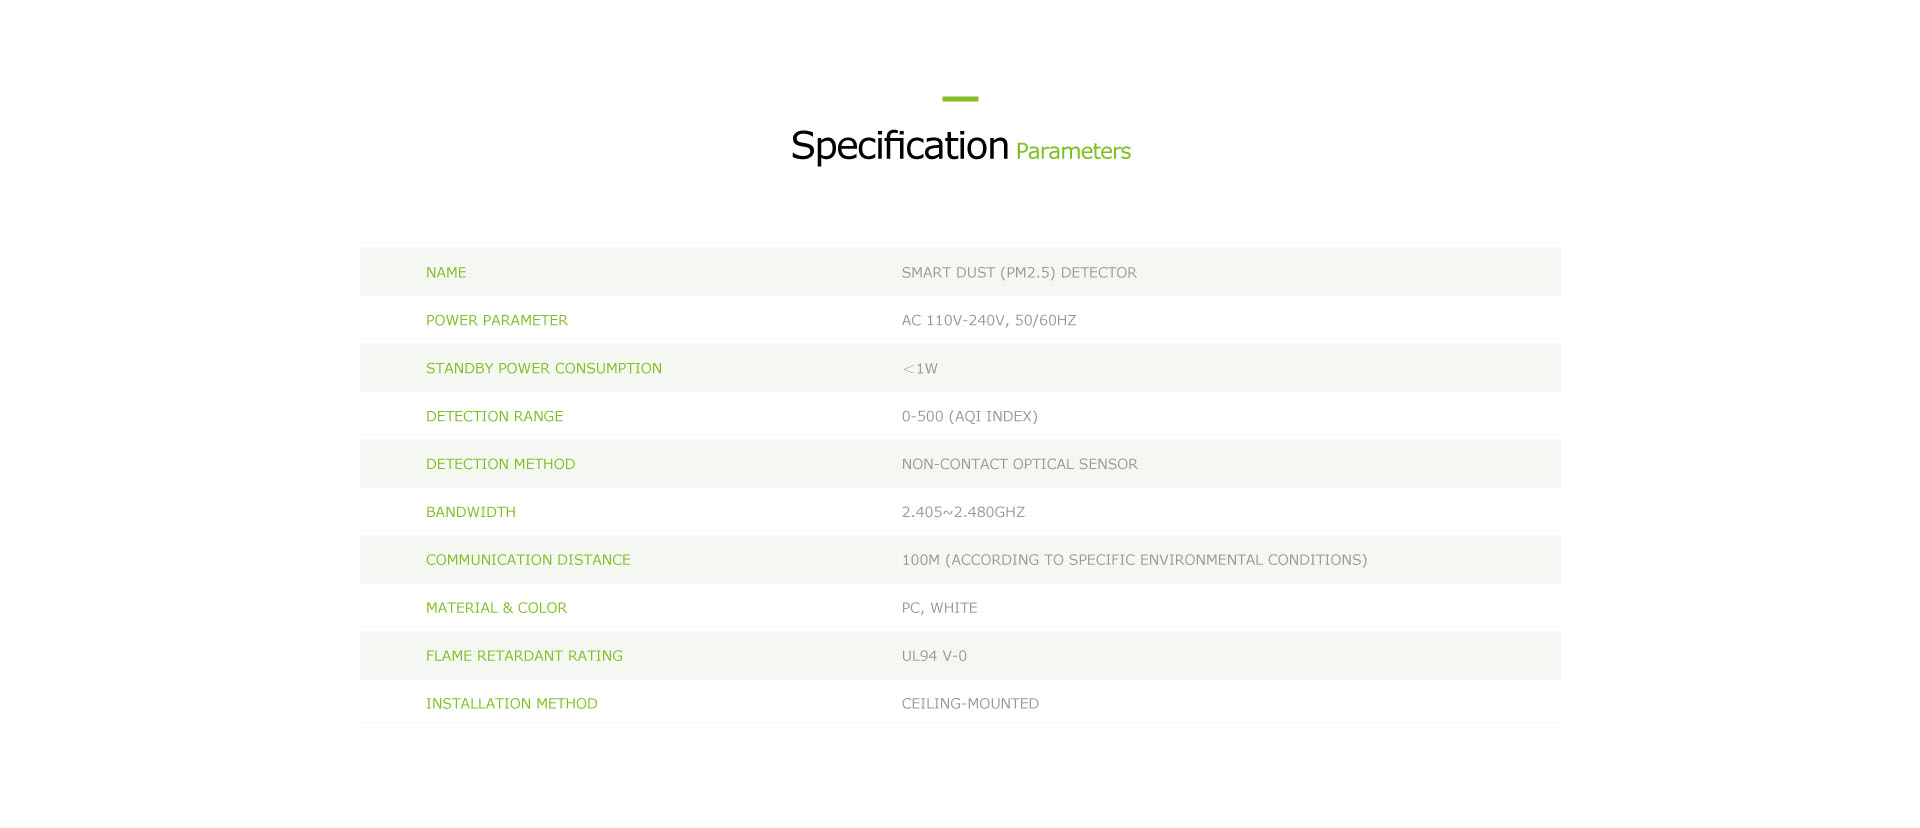Click the SMART DUST (PM2.5) DETECTOR value

pos(1019,272)
